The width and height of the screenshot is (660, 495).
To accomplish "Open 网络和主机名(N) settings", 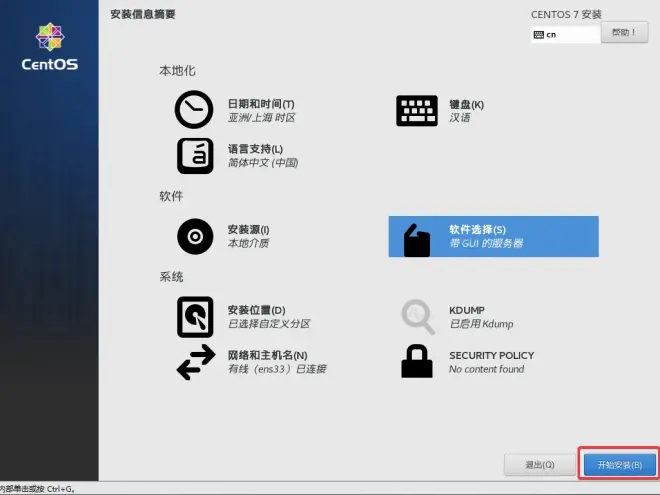I will (267, 355).
